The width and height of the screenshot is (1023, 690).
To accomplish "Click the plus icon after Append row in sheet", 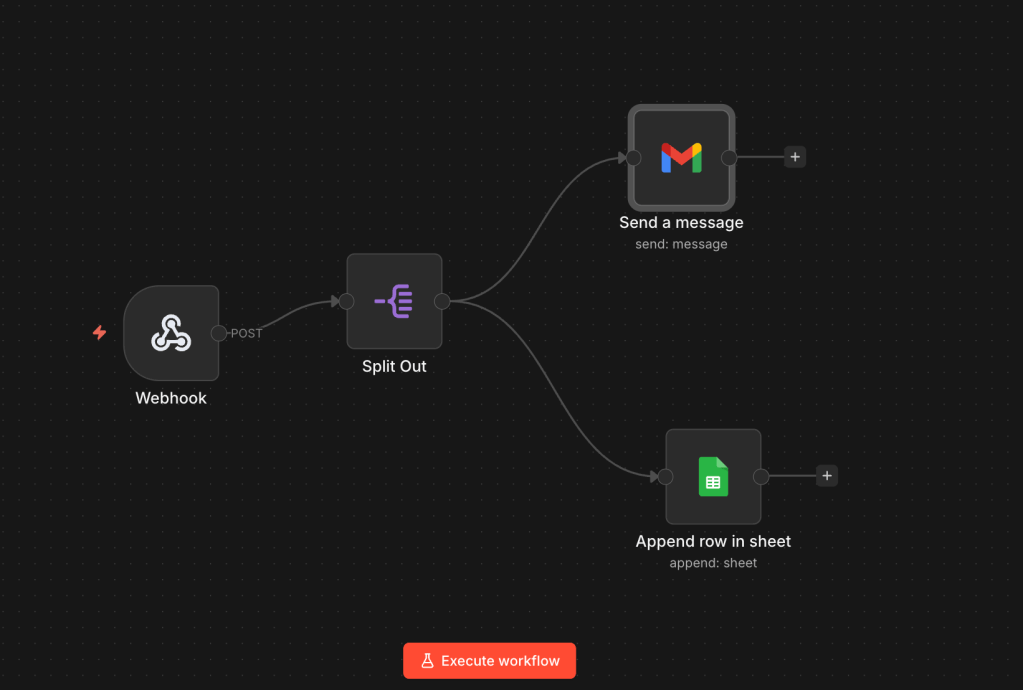I will pos(826,476).
